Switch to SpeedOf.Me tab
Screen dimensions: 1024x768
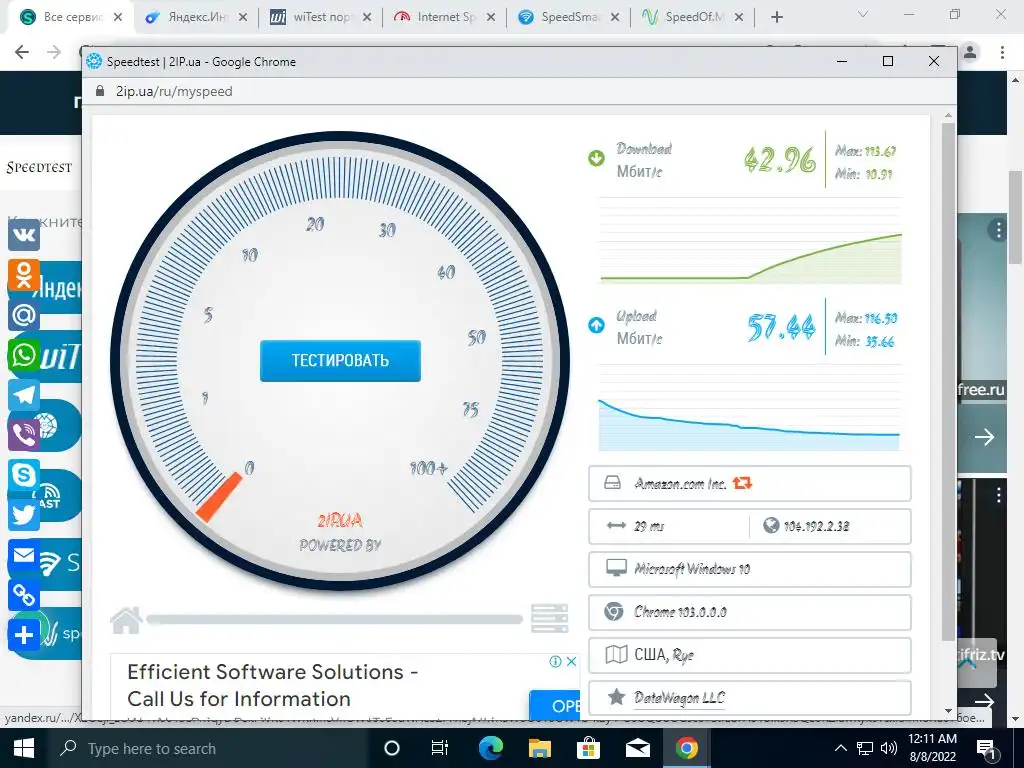coord(693,17)
